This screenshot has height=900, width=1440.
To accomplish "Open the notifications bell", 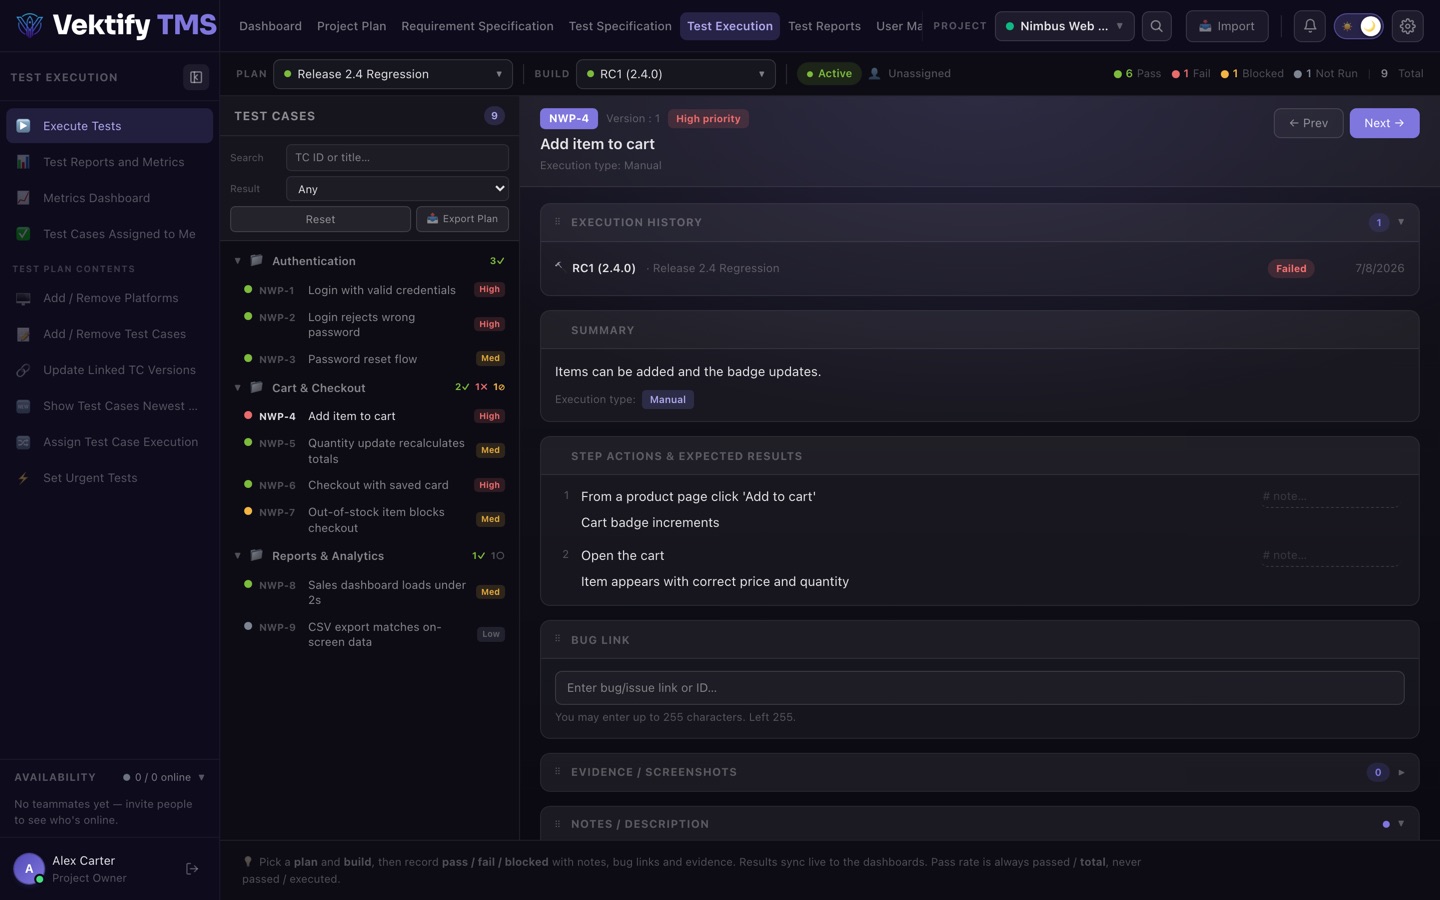I will [x=1310, y=26].
